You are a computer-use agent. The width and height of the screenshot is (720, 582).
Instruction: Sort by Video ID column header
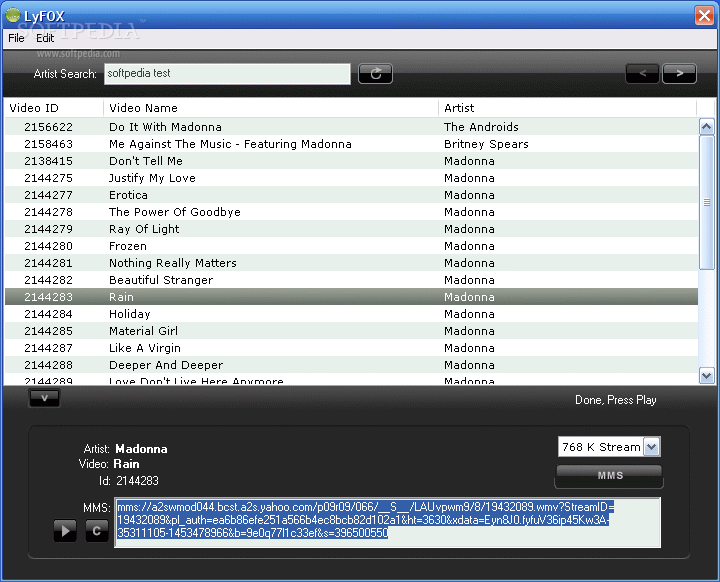(x=54, y=108)
